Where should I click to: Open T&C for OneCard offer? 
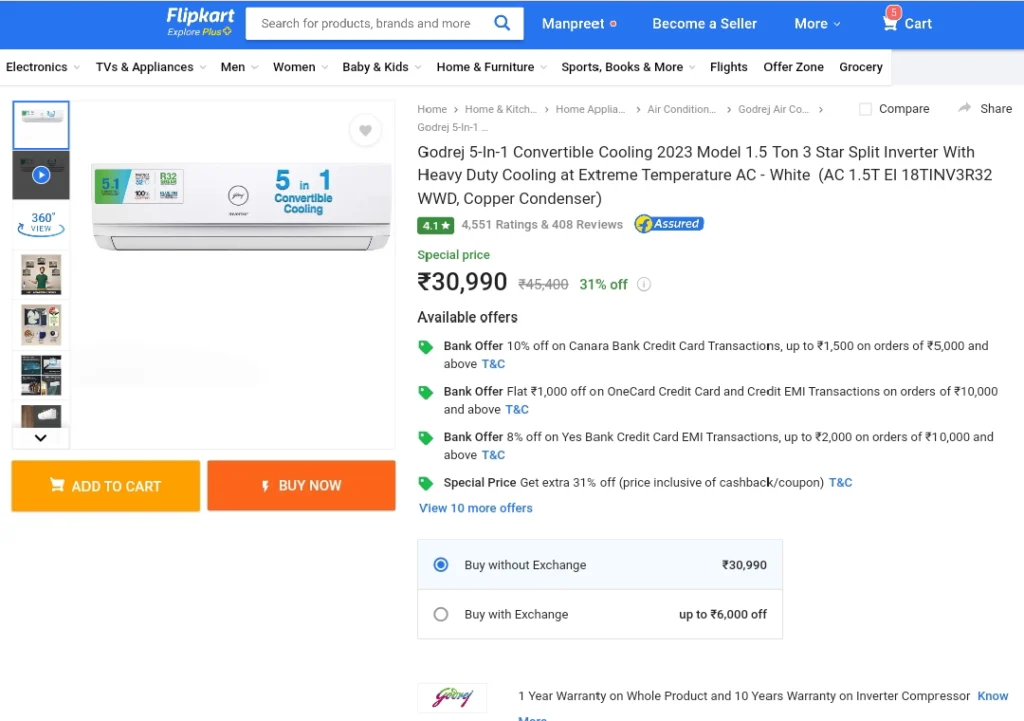coord(517,409)
